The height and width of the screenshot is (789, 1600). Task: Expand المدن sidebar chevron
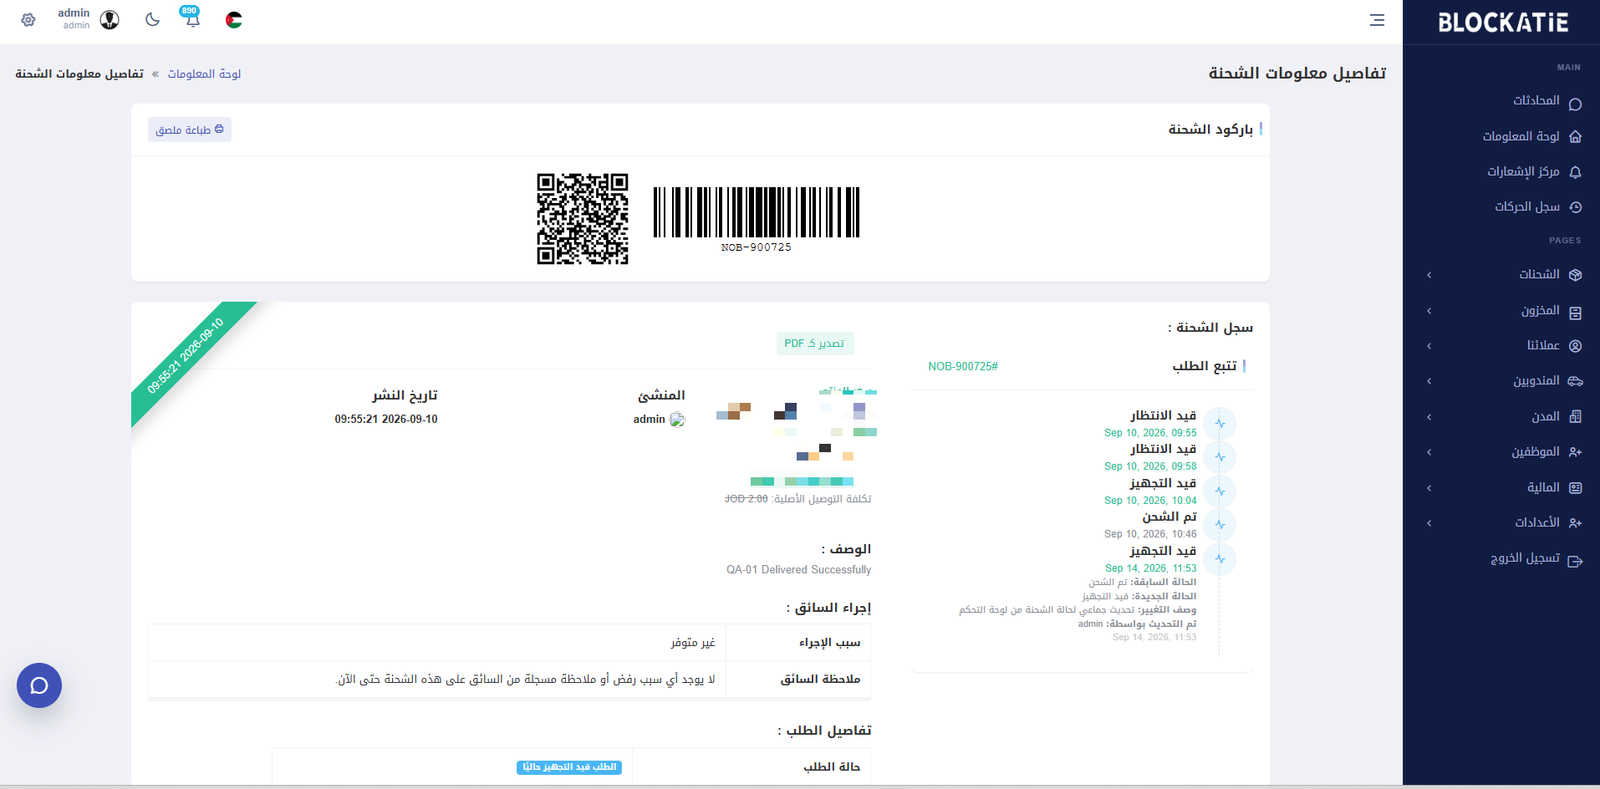[1429, 417]
